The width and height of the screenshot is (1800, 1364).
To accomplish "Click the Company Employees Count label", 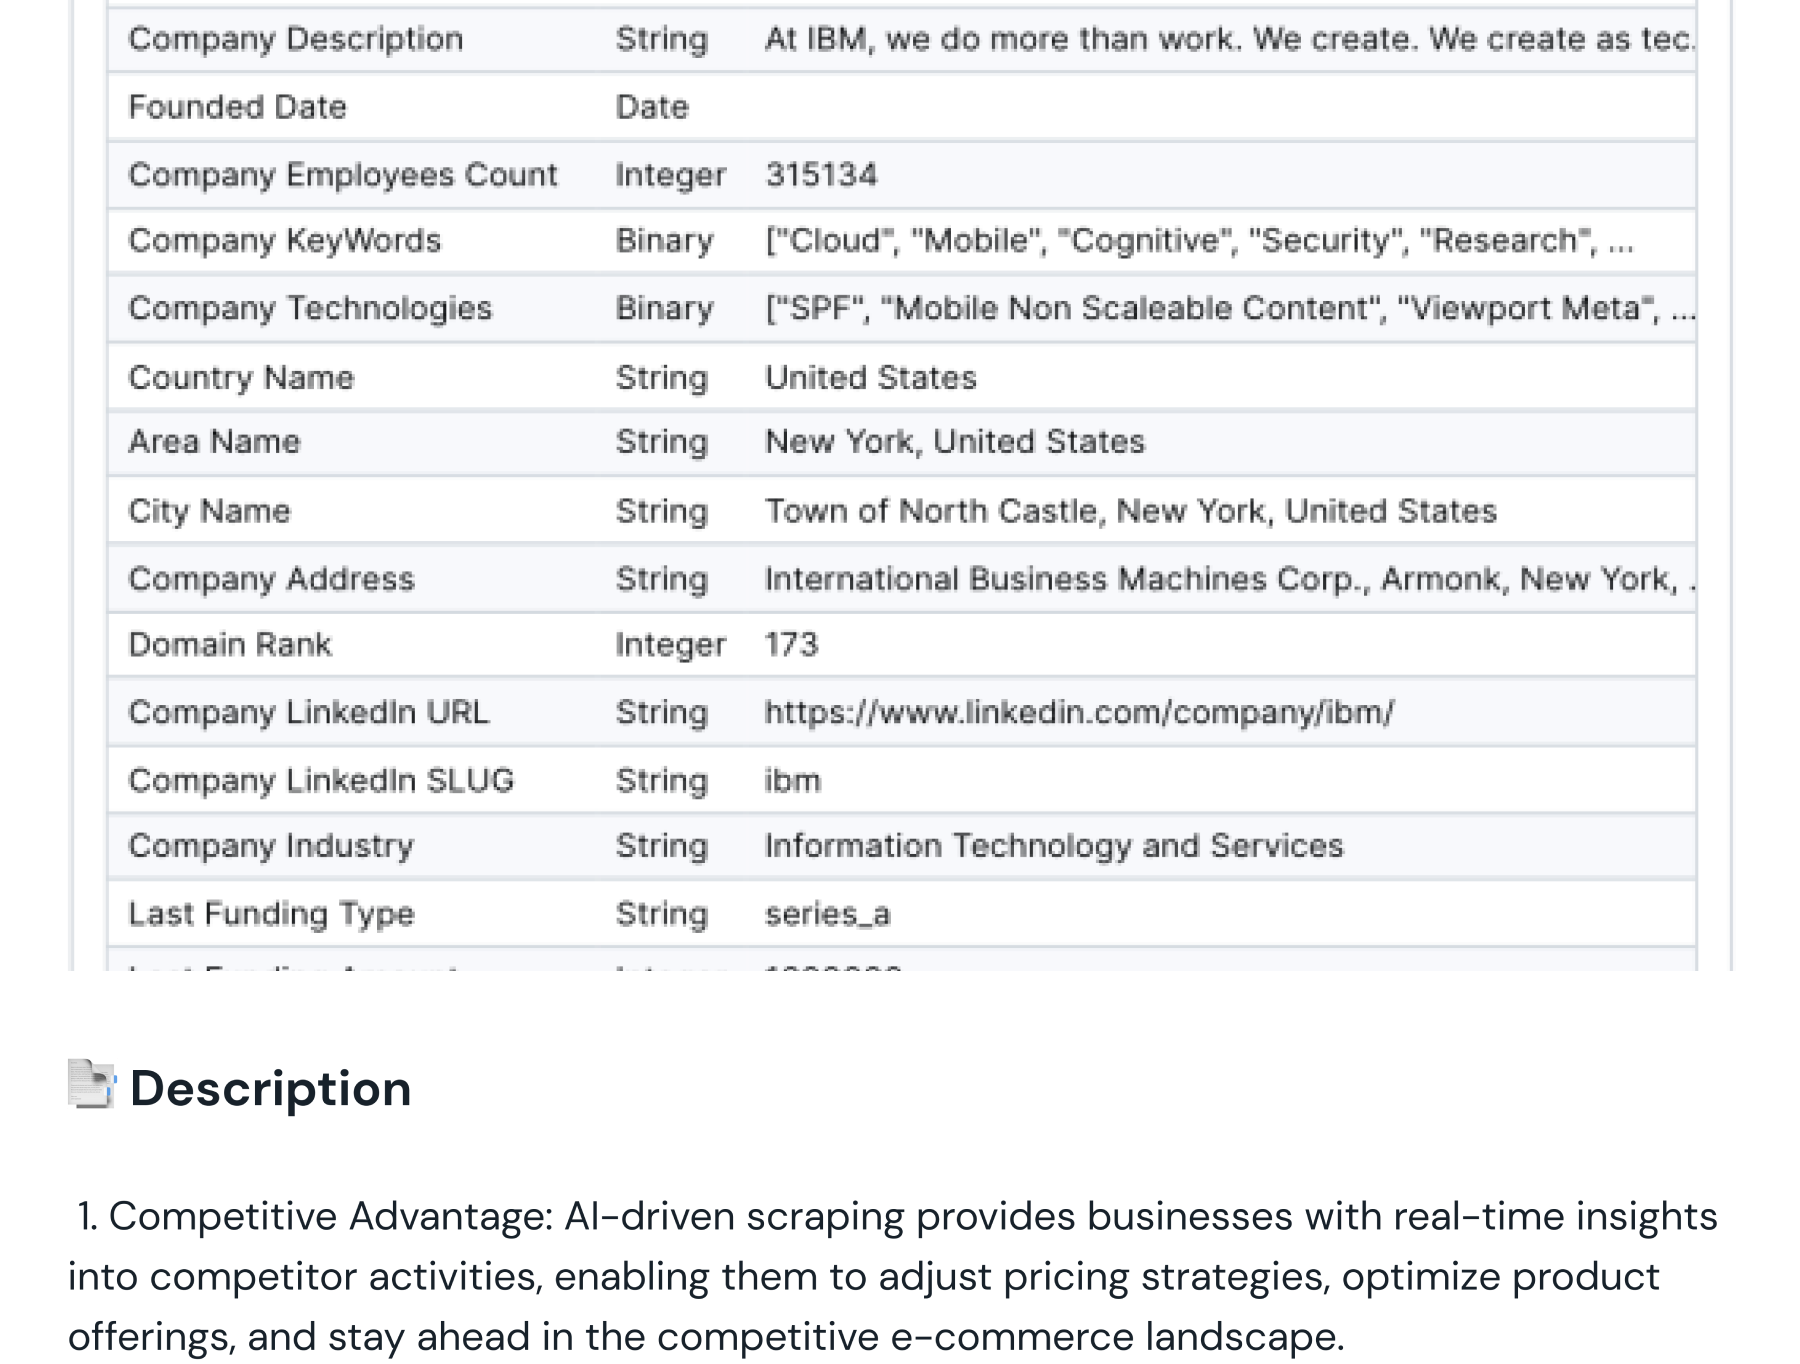I will (343, 175).
